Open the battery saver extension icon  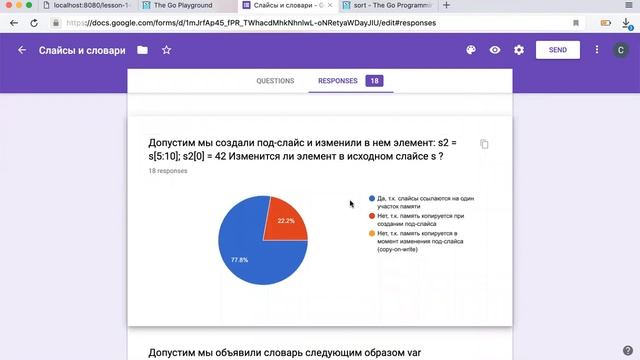(605, 23)
